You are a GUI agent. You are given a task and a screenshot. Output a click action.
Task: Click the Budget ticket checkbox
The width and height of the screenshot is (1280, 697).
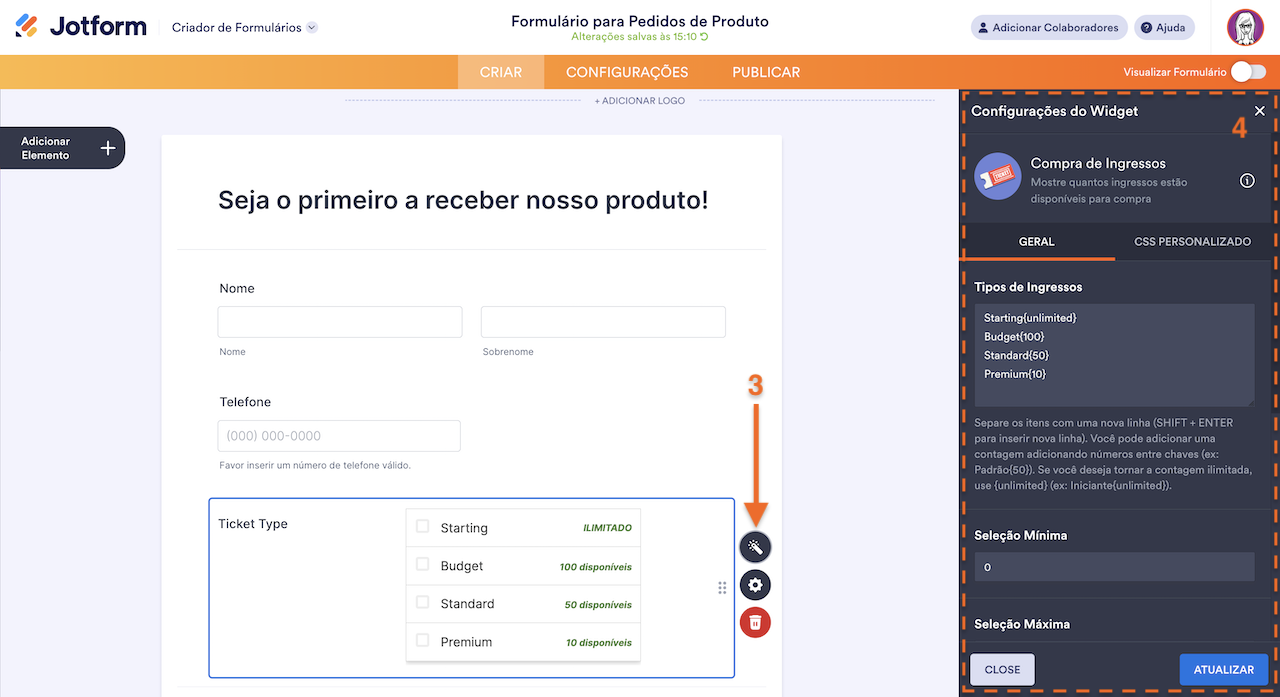(421, 564)
